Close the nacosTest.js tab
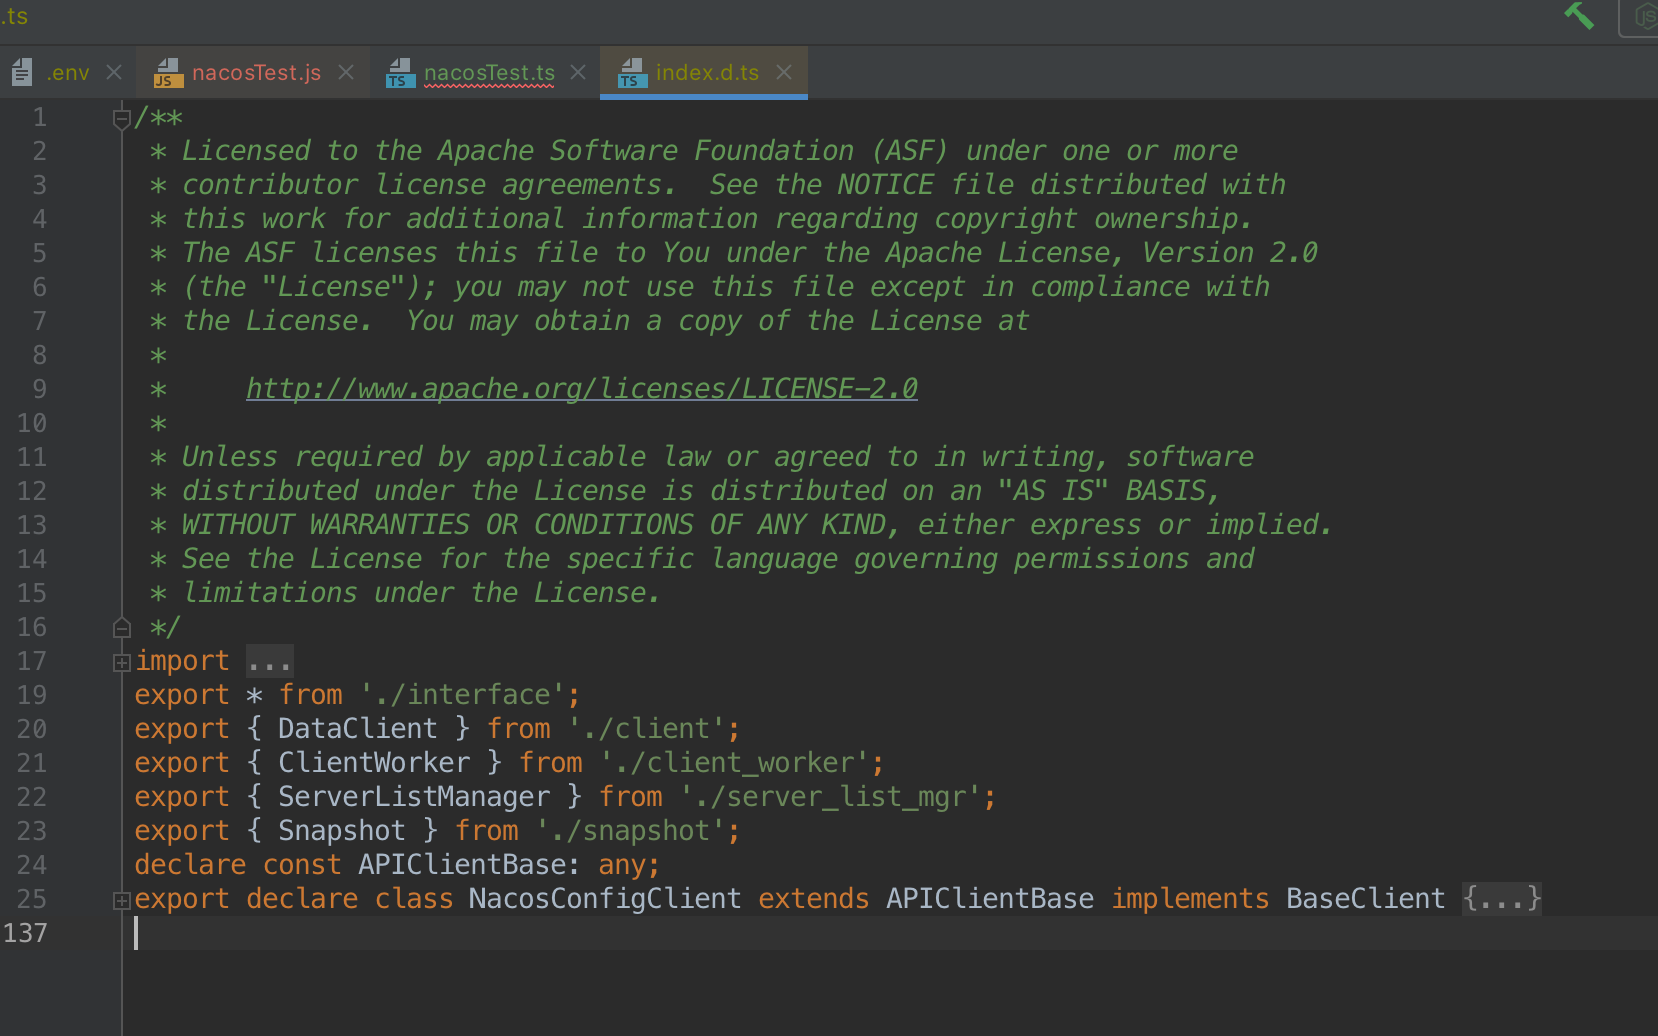This screenshot has width=1658, height=1036. point(346,73)
